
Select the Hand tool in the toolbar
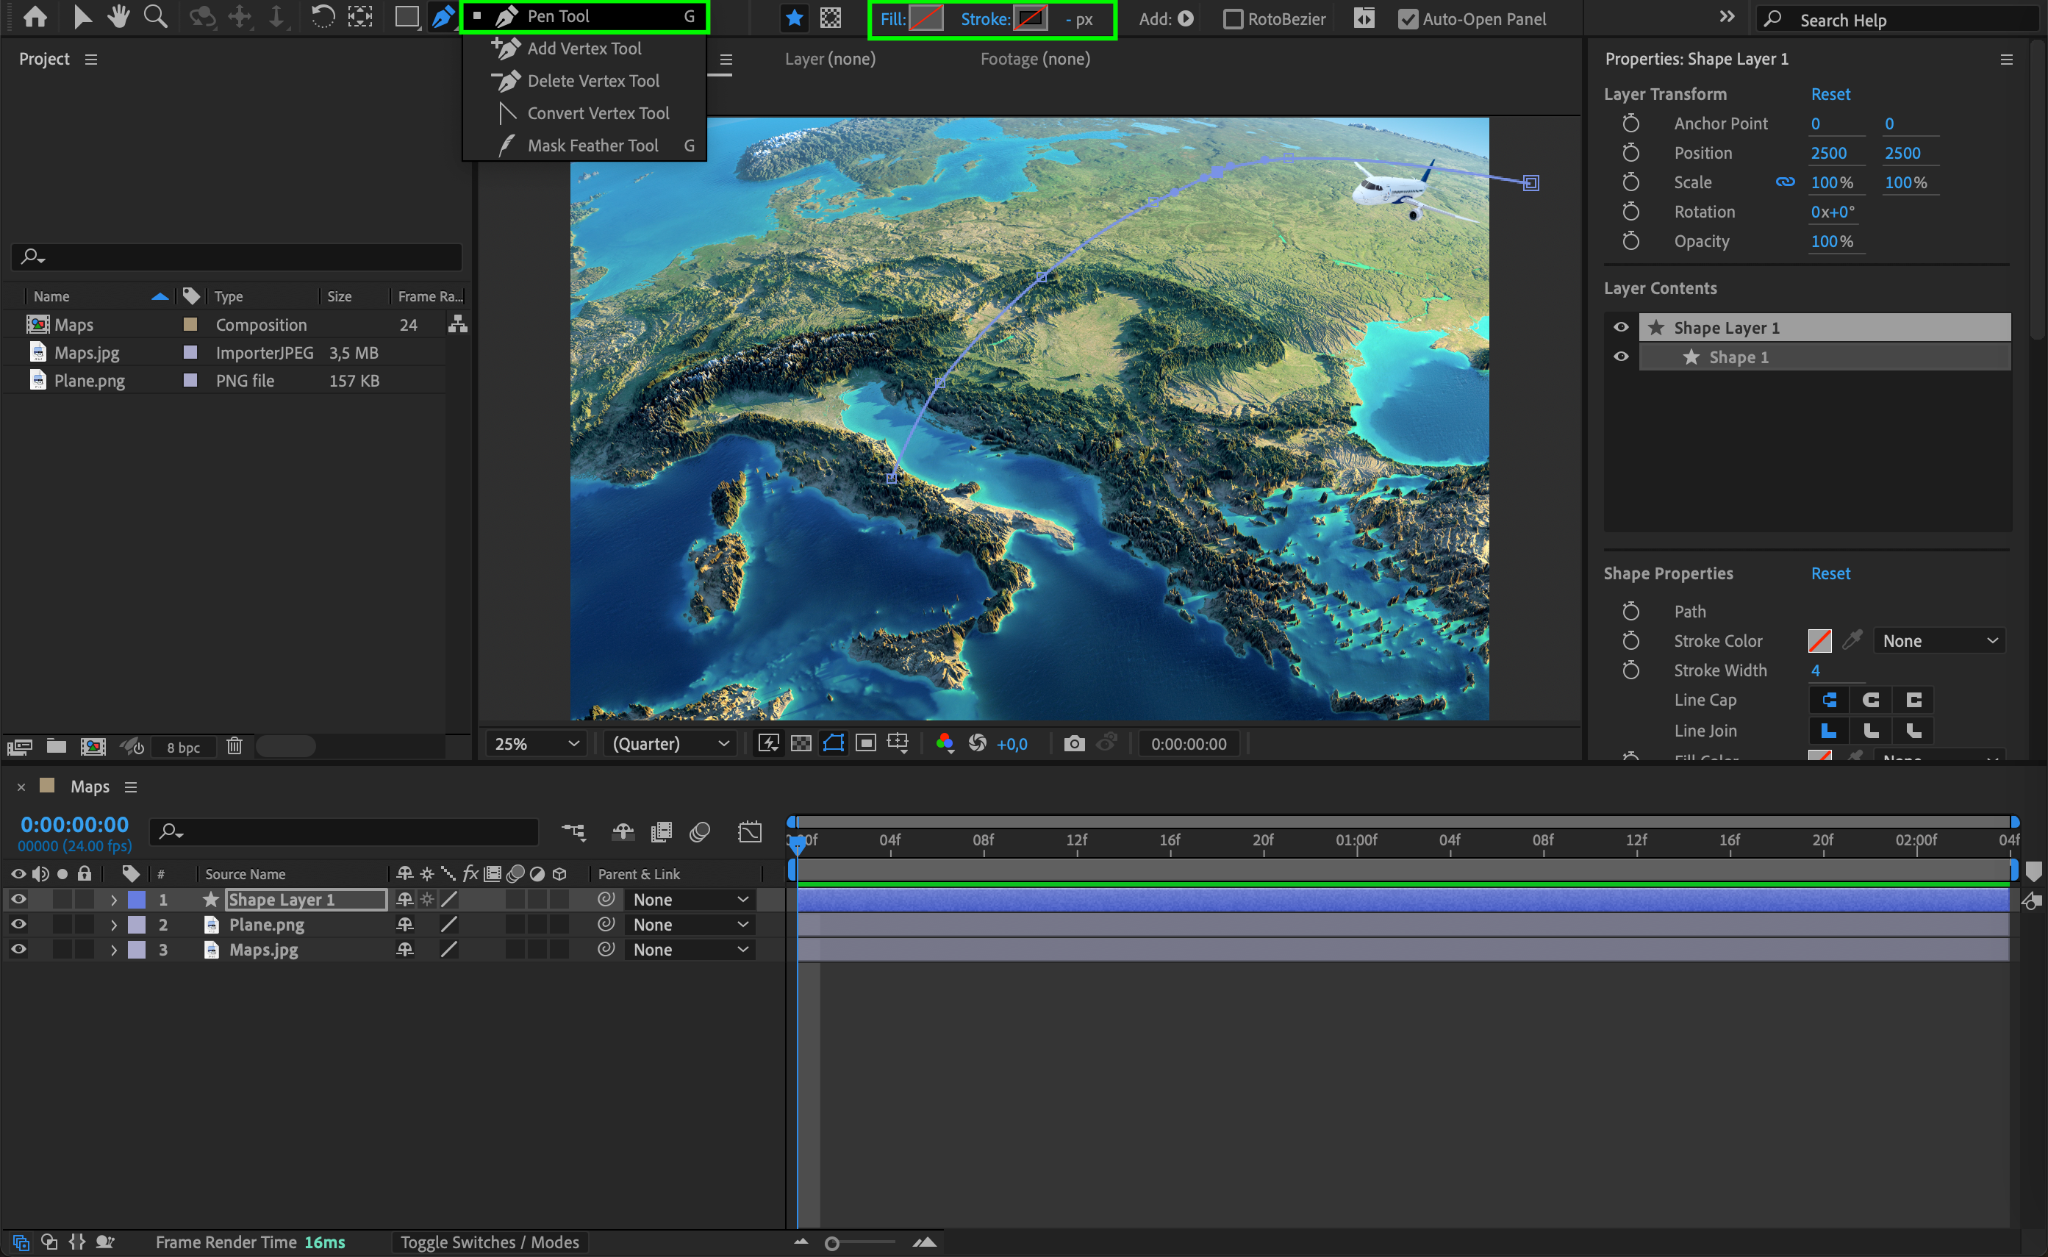point(118,16)
